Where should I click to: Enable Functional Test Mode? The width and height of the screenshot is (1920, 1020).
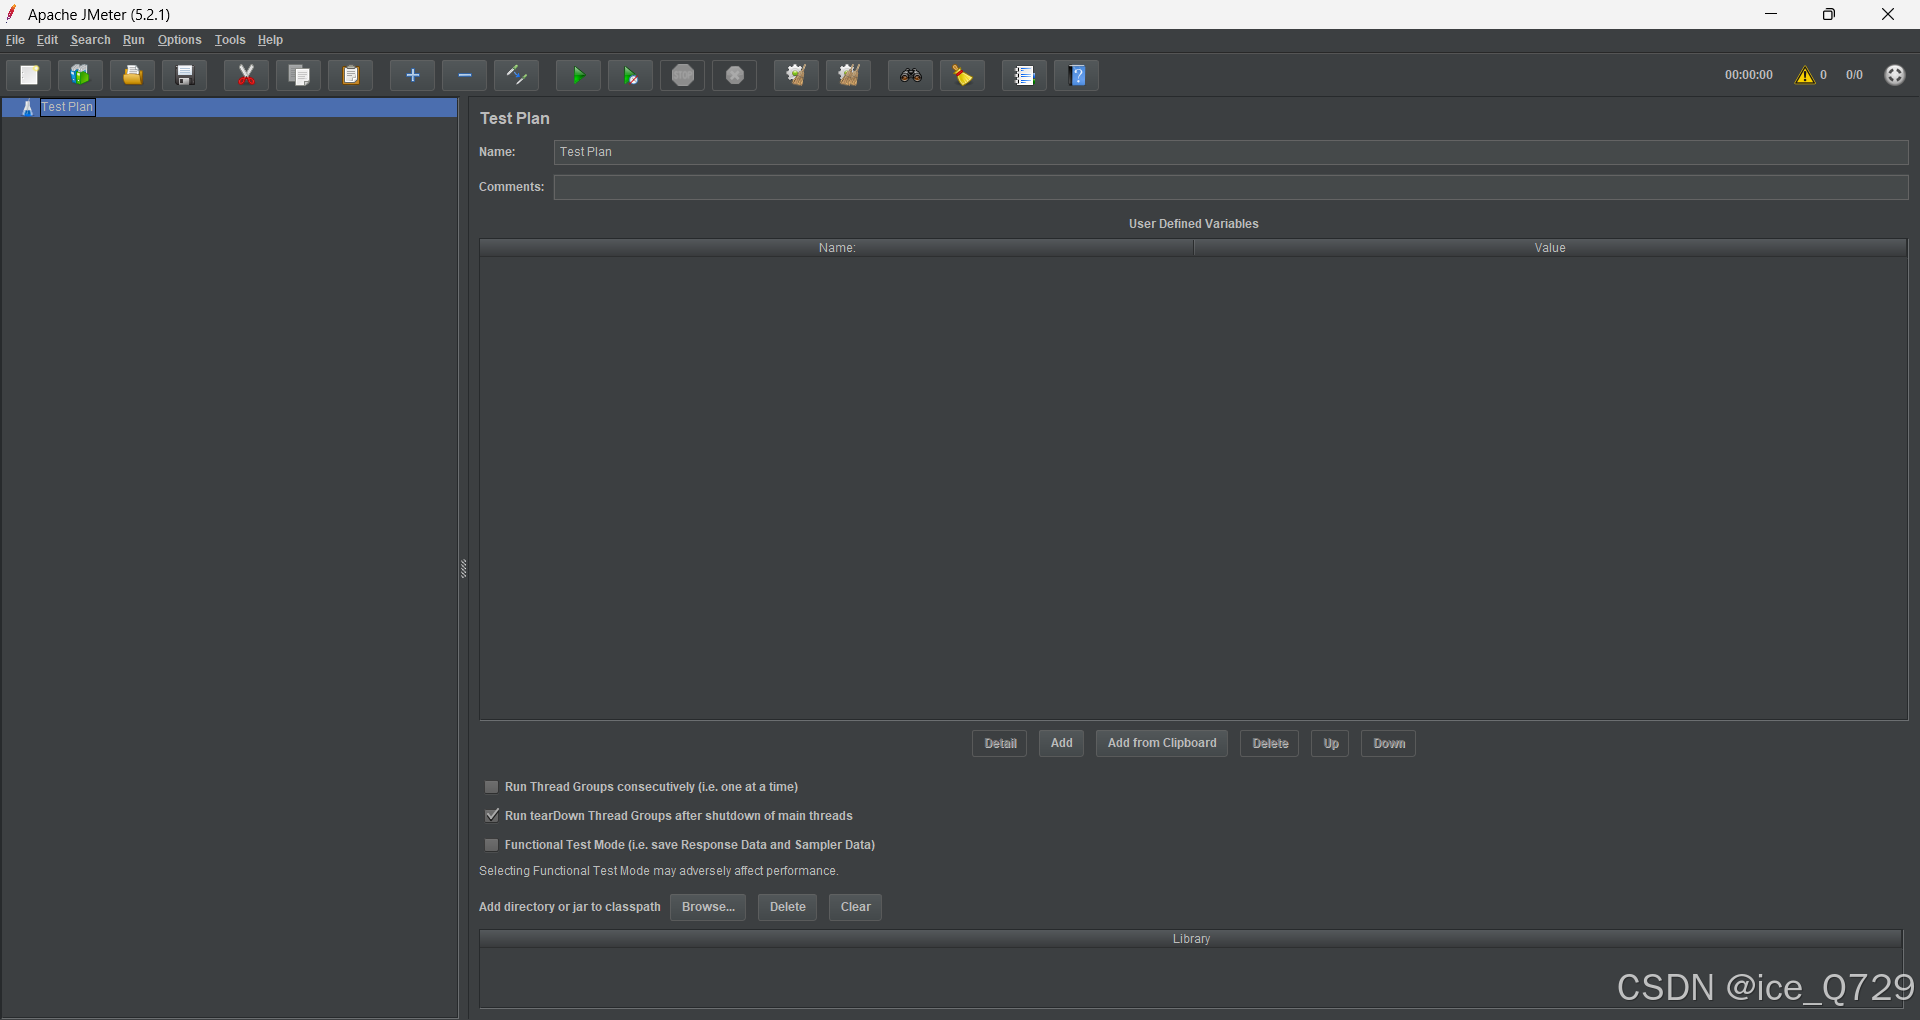tap(491, 845)
